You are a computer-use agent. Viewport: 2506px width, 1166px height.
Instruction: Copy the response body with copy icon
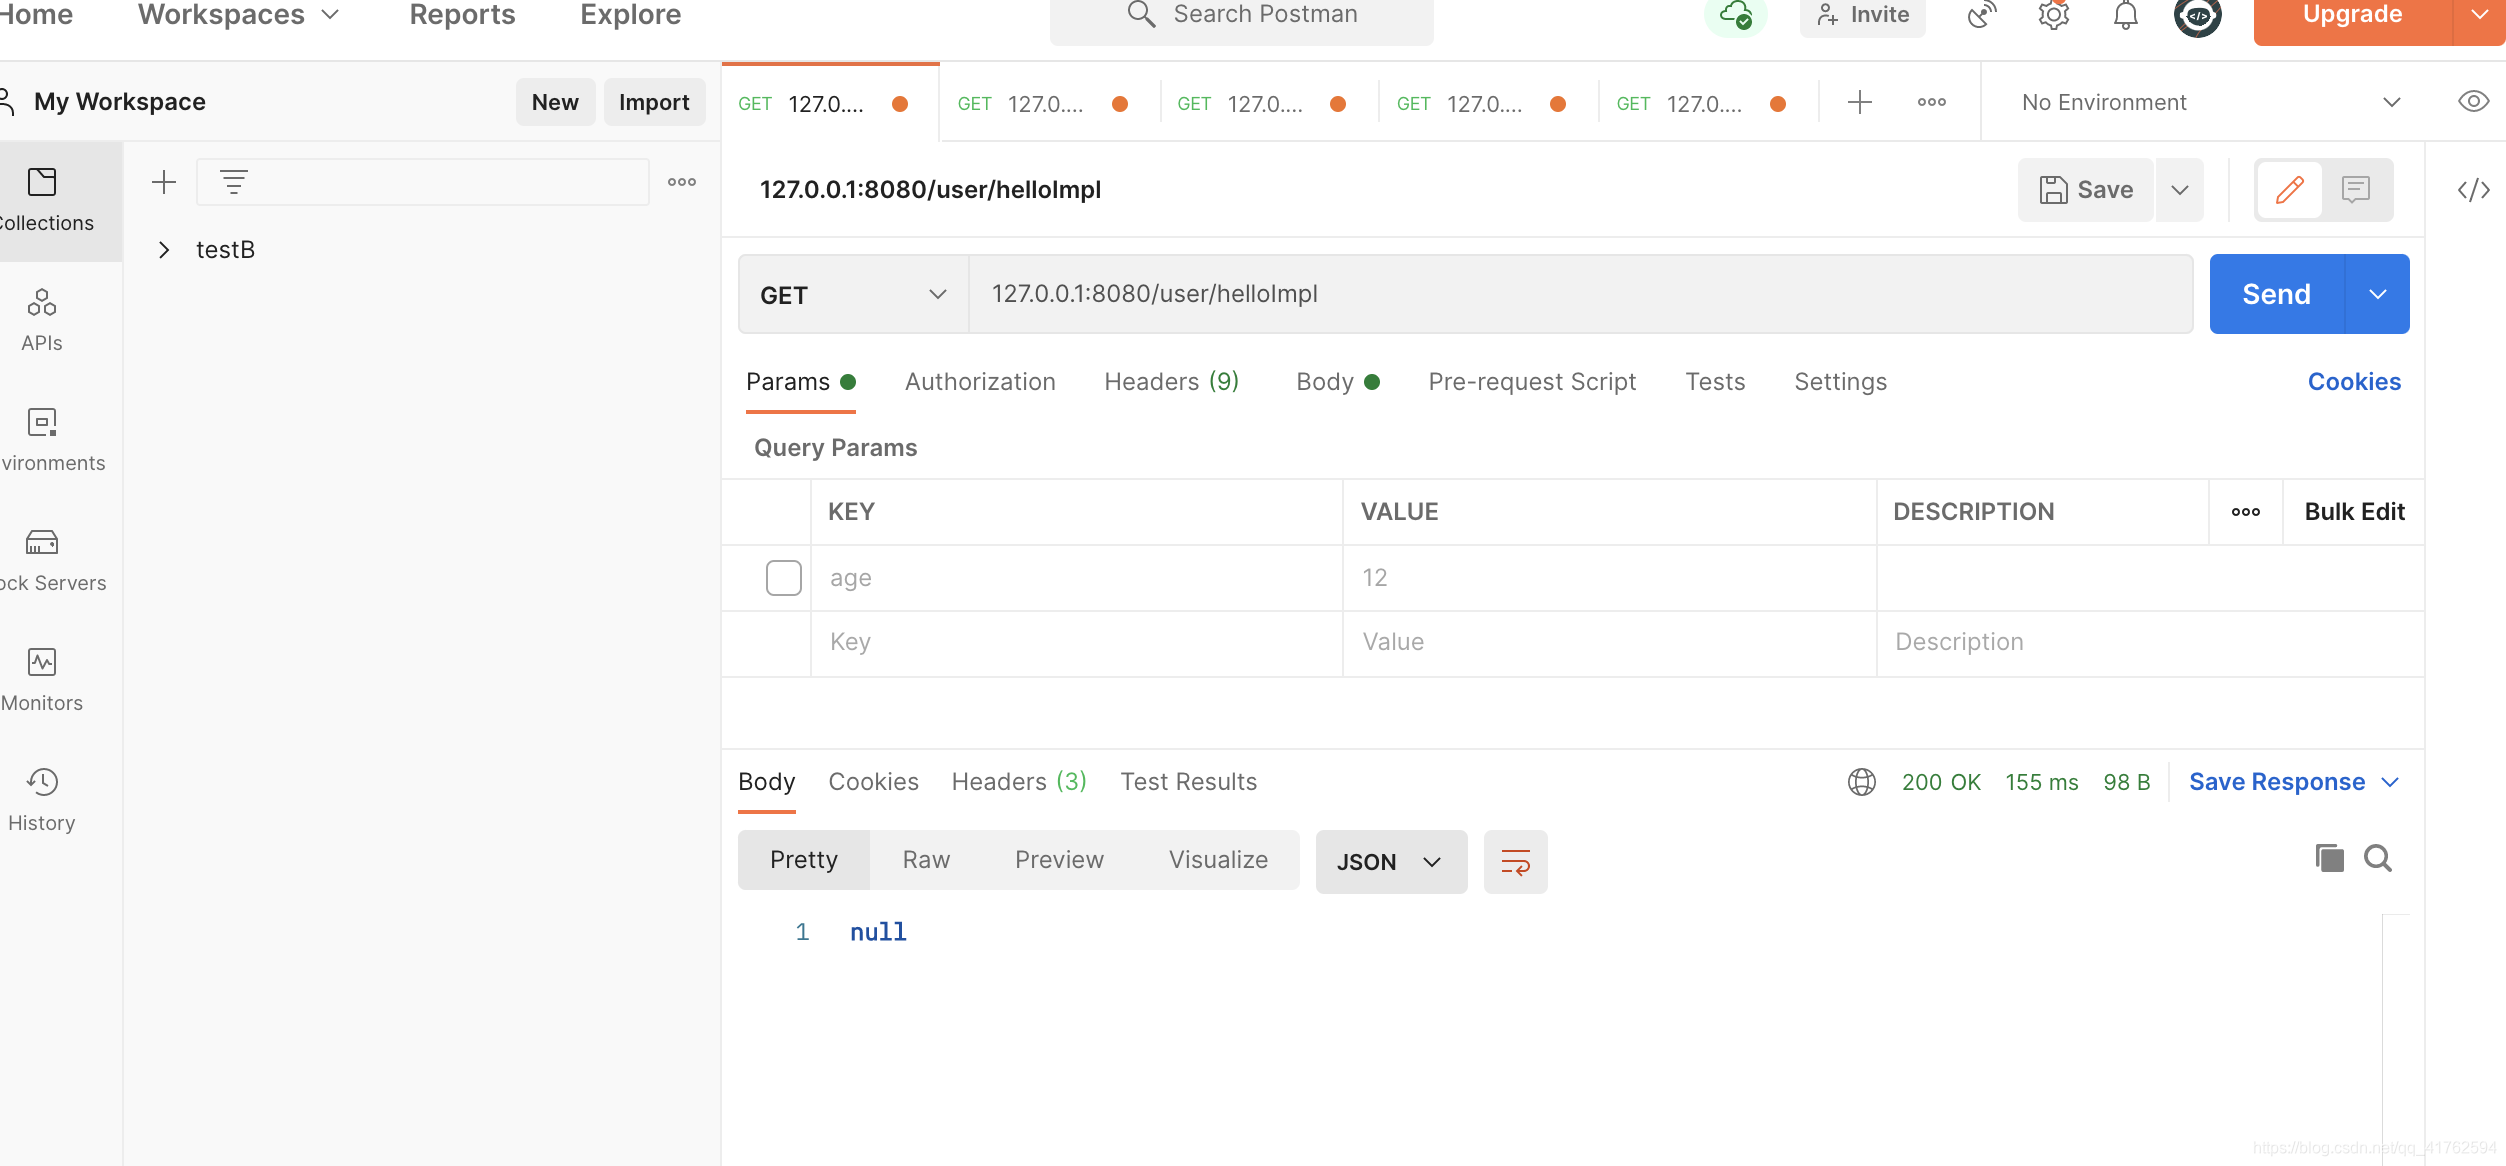pyautogui.click(x=2329, y=858)
